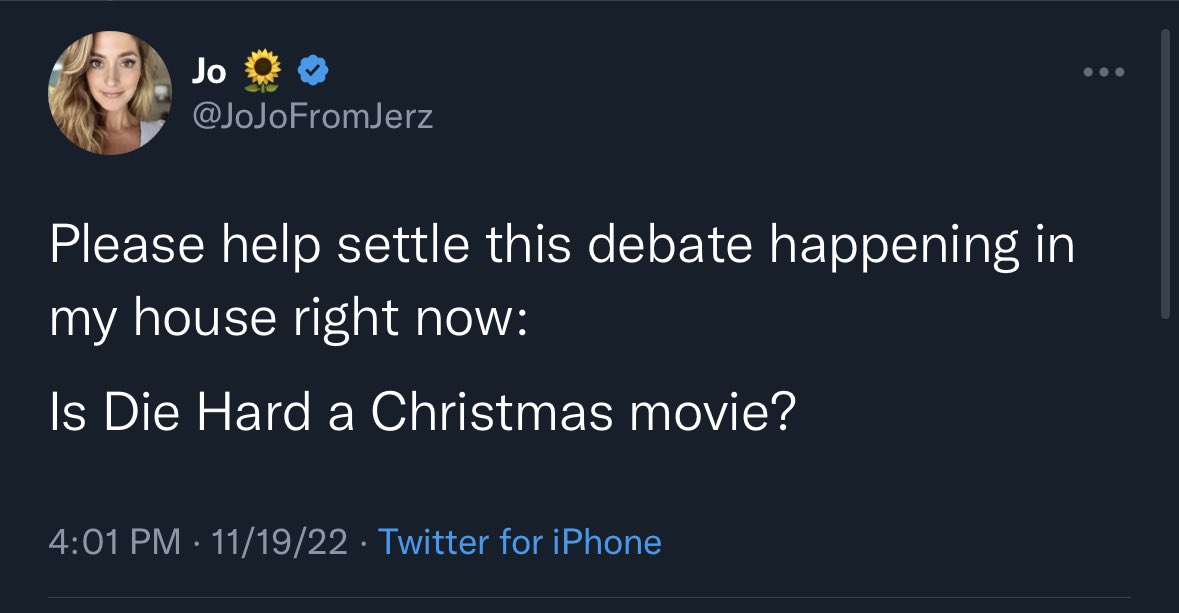Click the blue verified checkmark badge
The width and height of the screenshot is (1179, 613).
coord(313,71)
